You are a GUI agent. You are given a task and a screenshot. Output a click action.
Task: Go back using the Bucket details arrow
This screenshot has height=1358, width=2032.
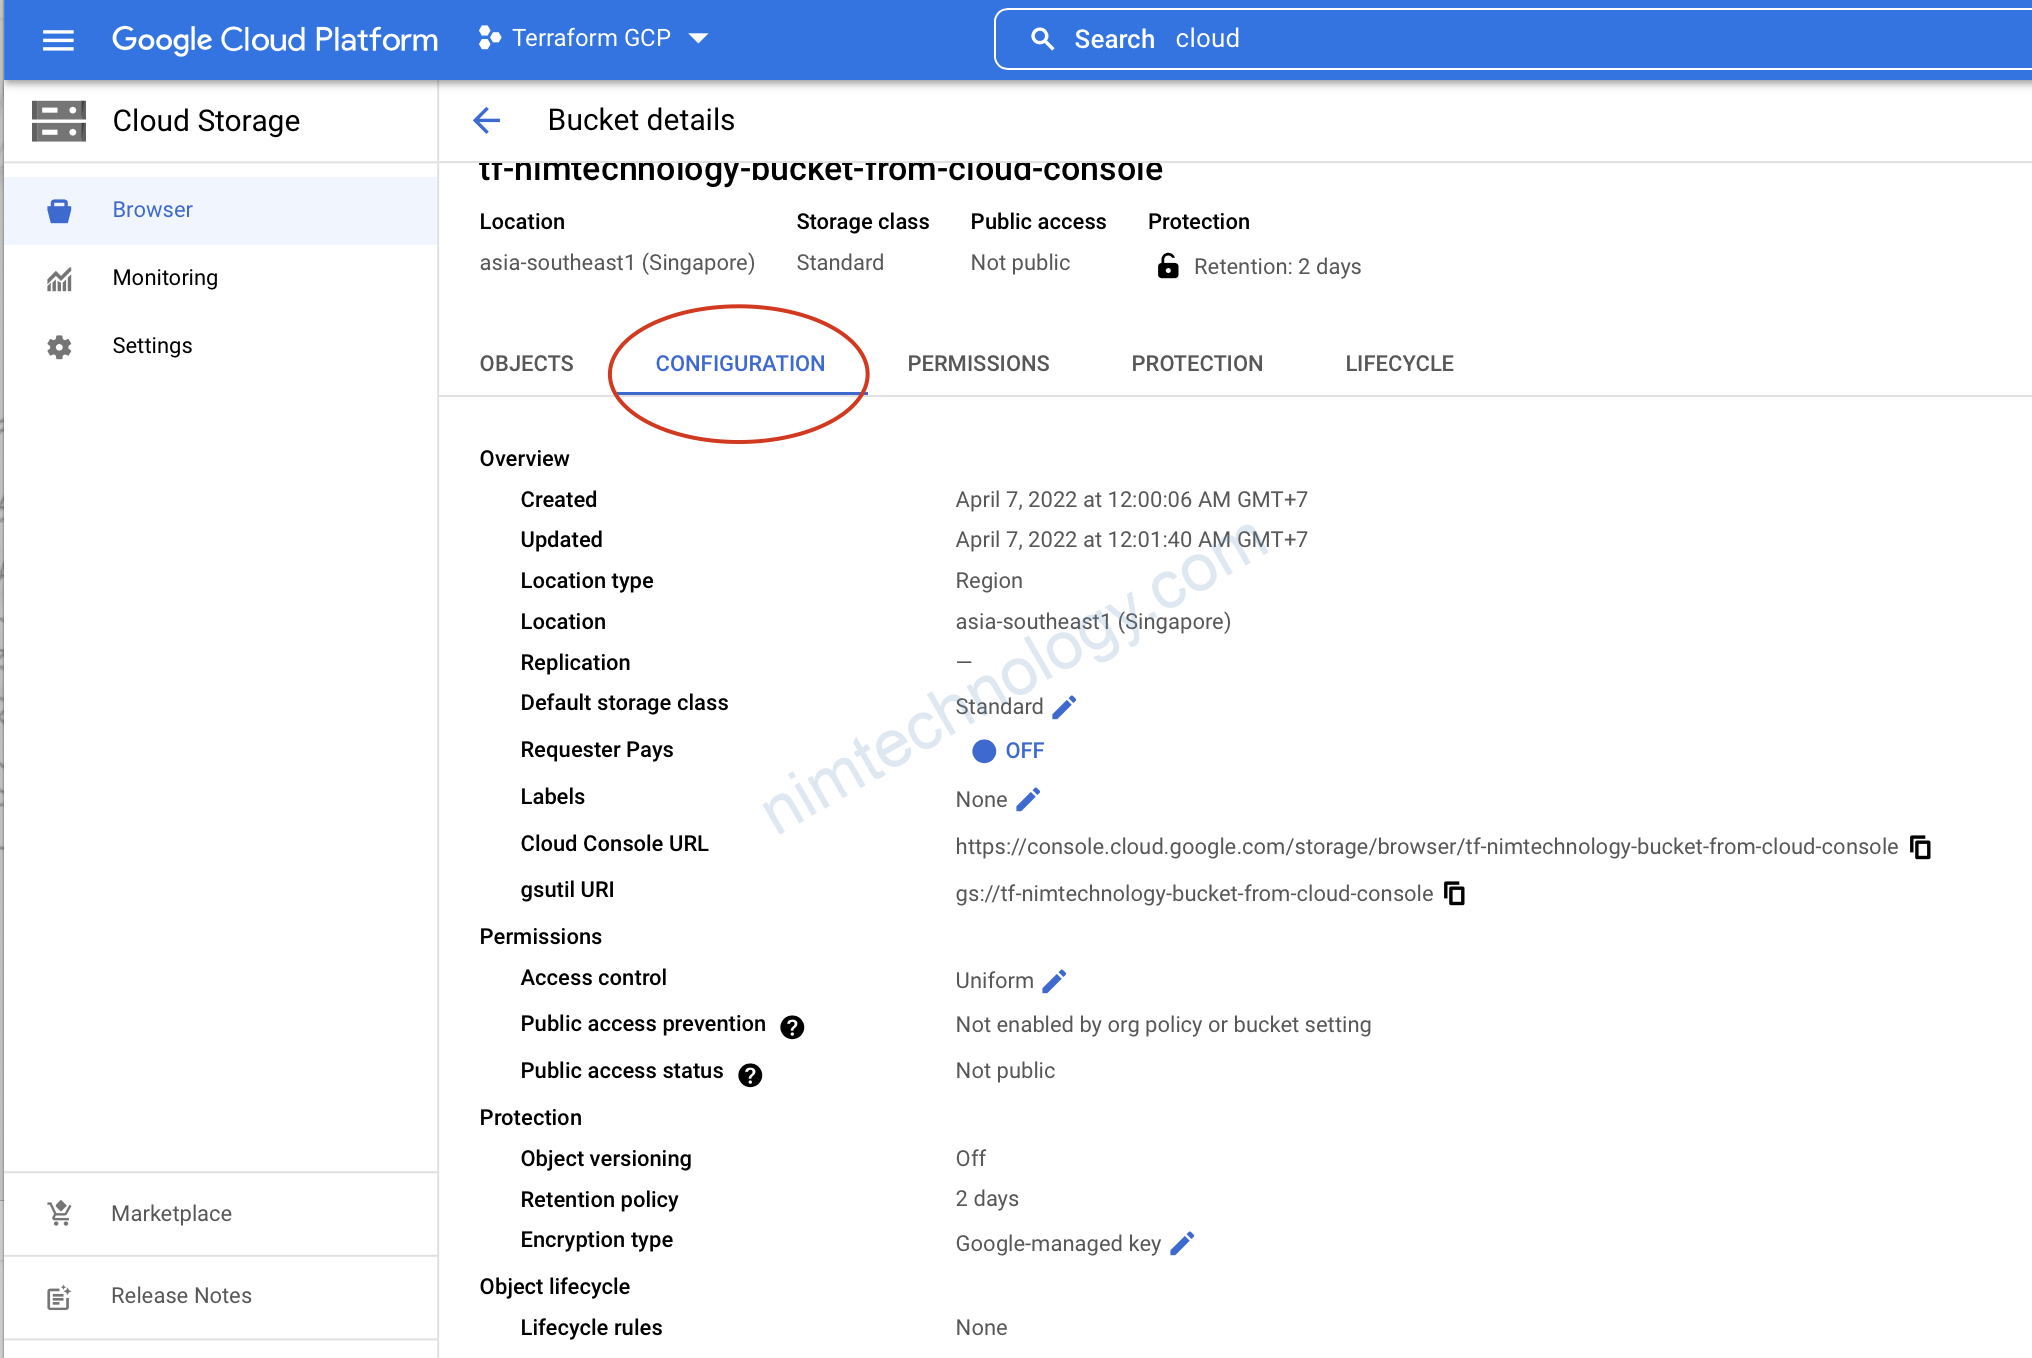[487, 120]
